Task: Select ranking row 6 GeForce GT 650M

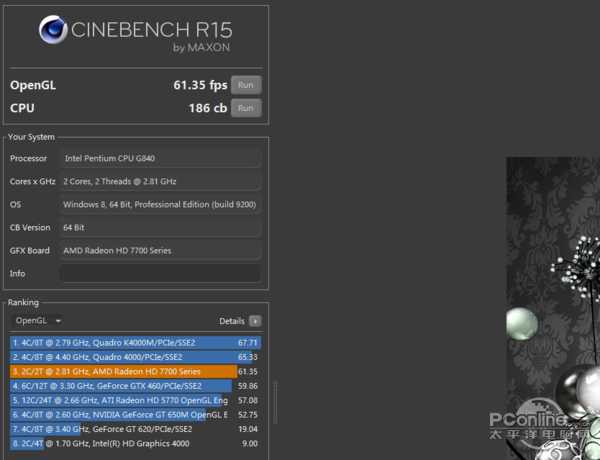Action: 135,415
